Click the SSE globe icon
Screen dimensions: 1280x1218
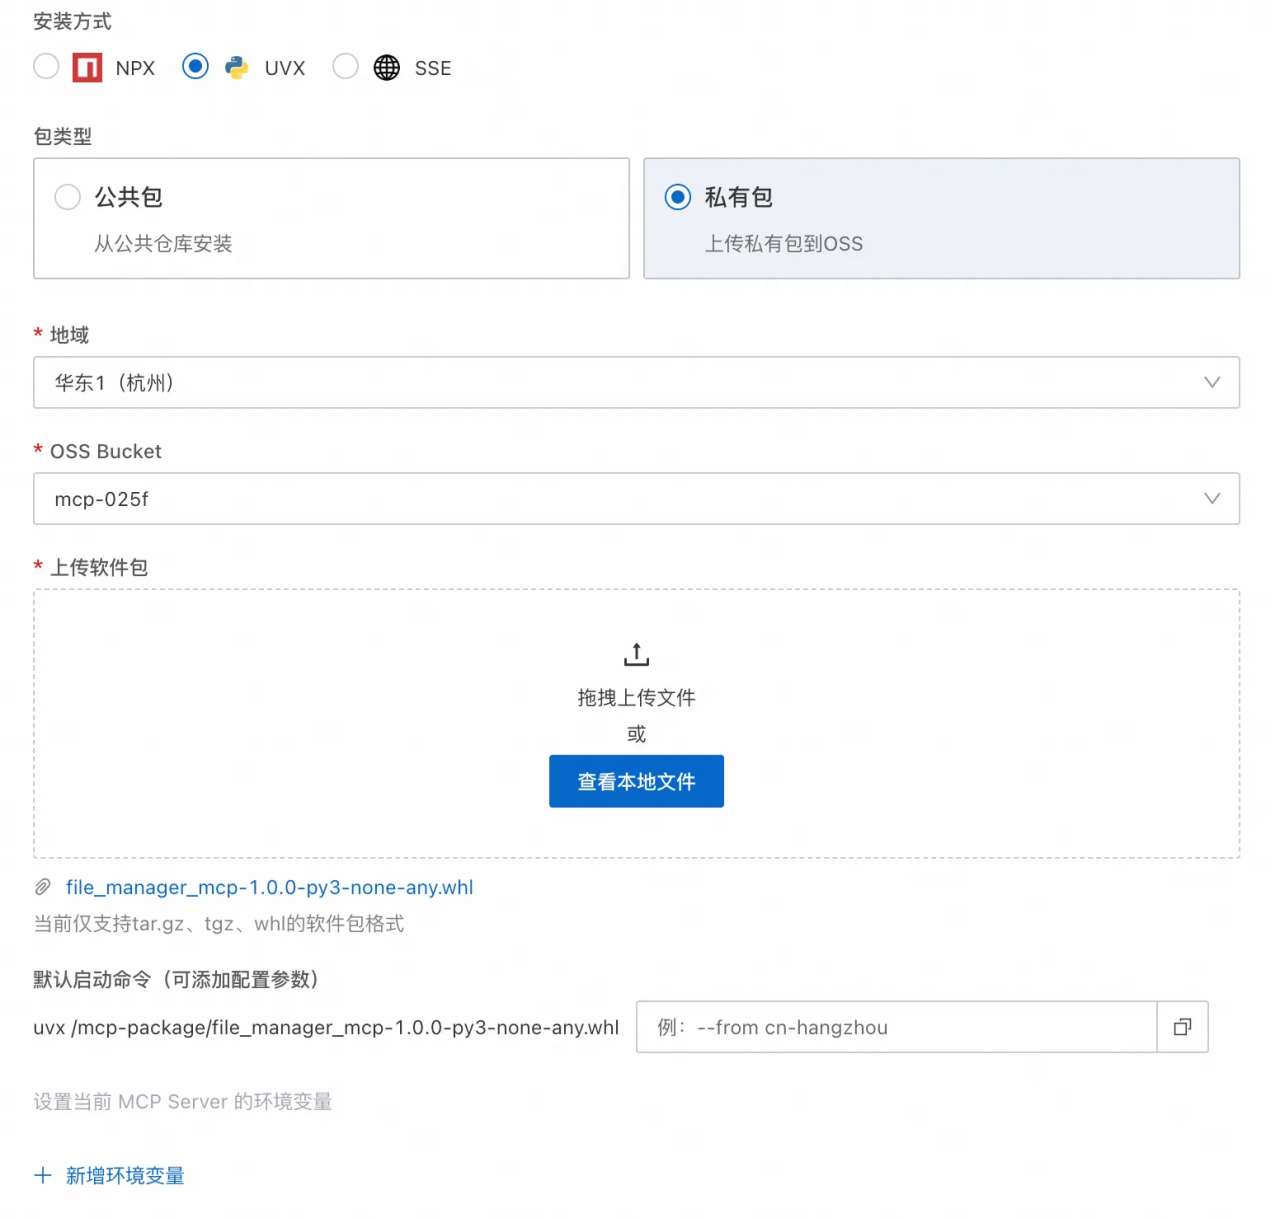click(x=386, y=68)
